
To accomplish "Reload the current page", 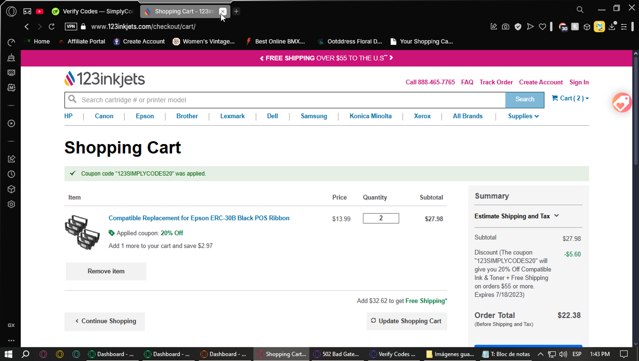I will tap(51, 26).
